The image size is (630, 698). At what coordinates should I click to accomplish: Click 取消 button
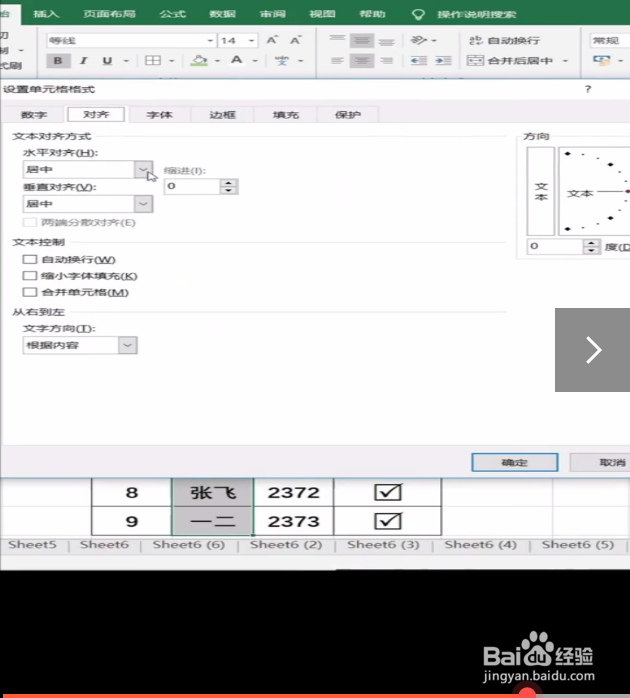click(601, 463)
